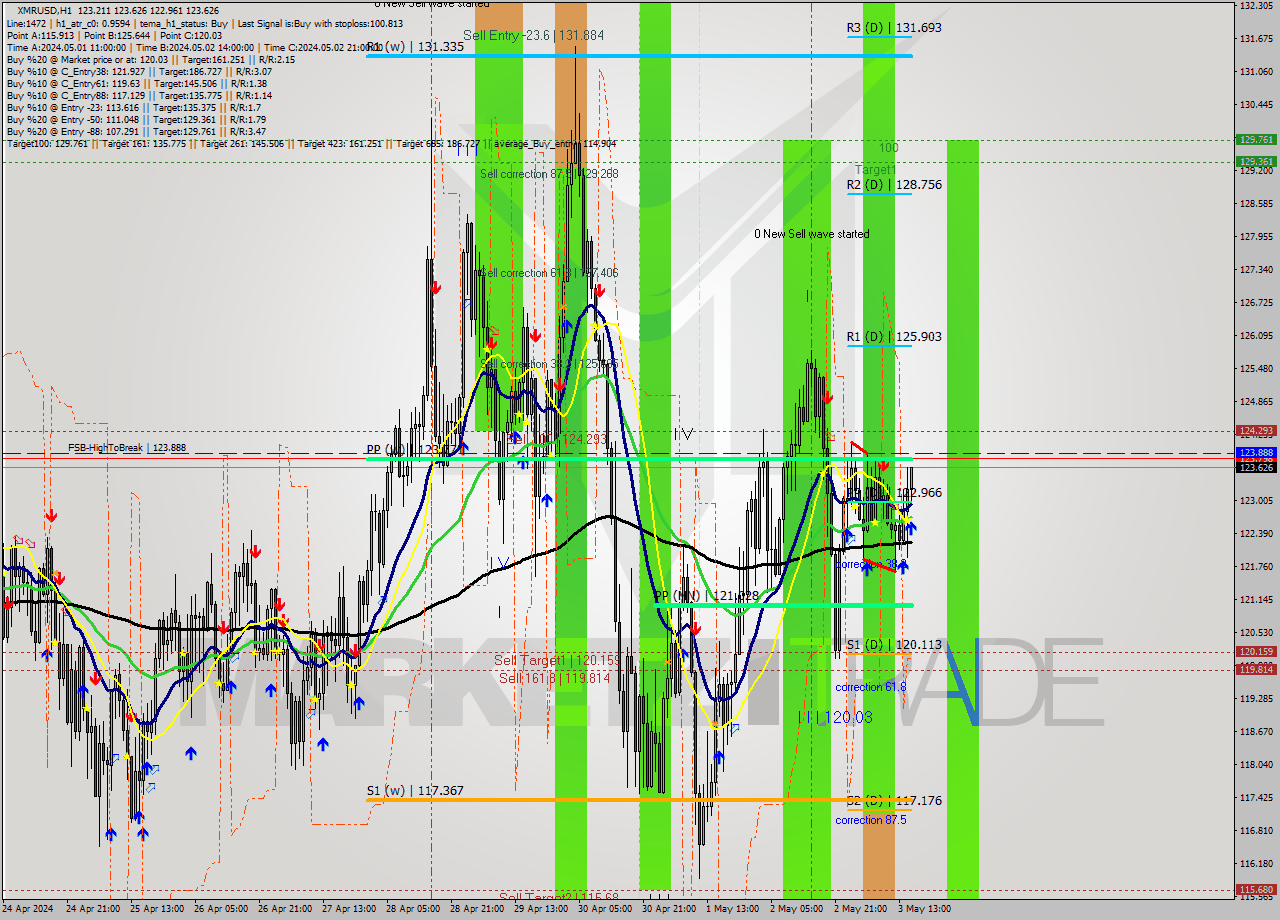Click the red 124.293 price tag on axis
1280x920 pixels.
1256,431
